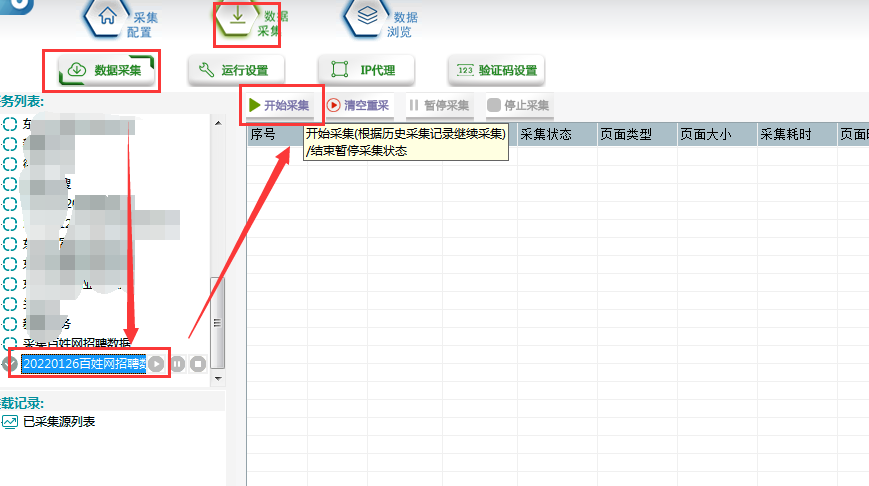Select the 采集百姓网招聘数据 task

[x=76, y=343]
